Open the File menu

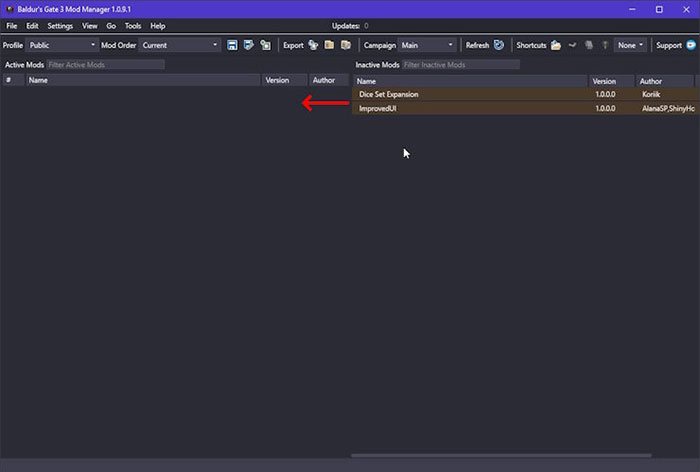[12, 25]
